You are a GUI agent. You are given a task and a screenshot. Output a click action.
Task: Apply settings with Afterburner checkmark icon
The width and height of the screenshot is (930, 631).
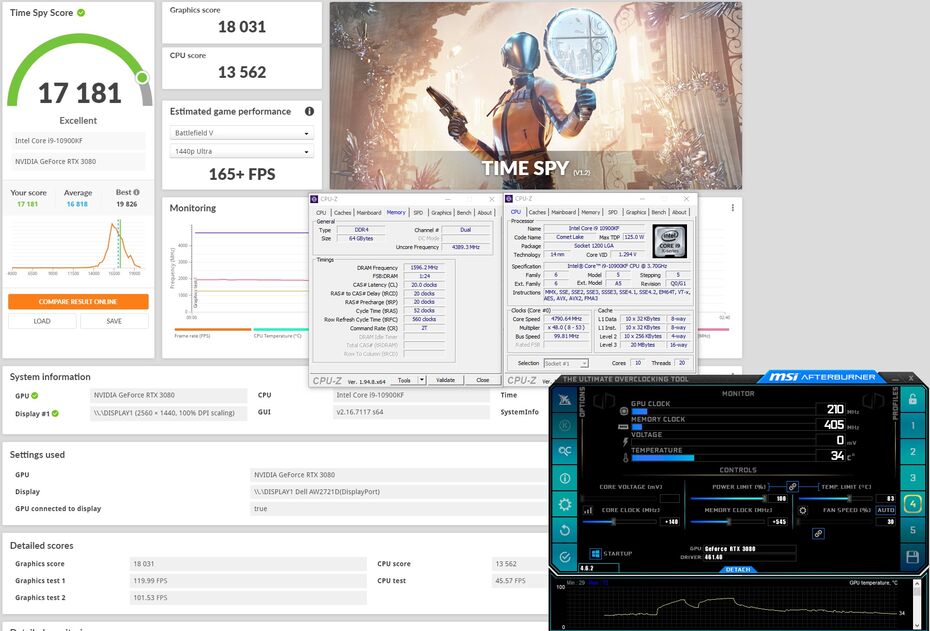pos(565,557)
